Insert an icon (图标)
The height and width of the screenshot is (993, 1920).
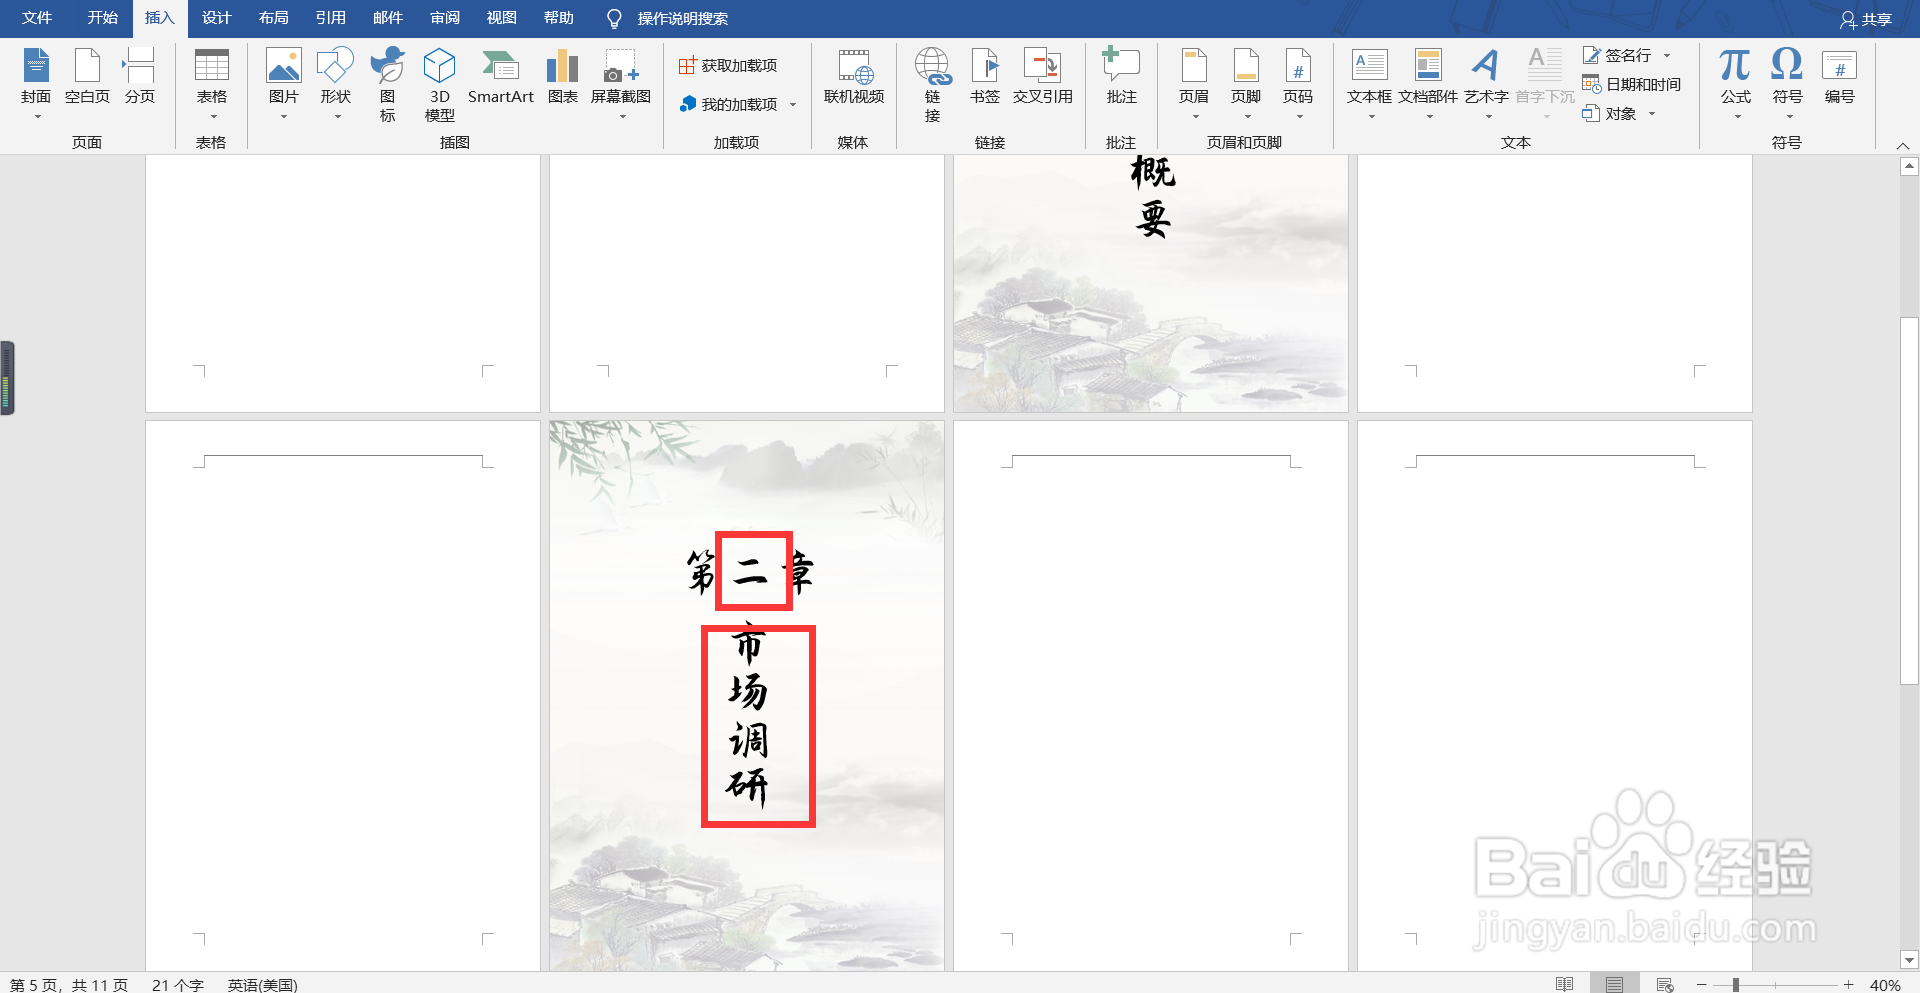tap(388, 85)
